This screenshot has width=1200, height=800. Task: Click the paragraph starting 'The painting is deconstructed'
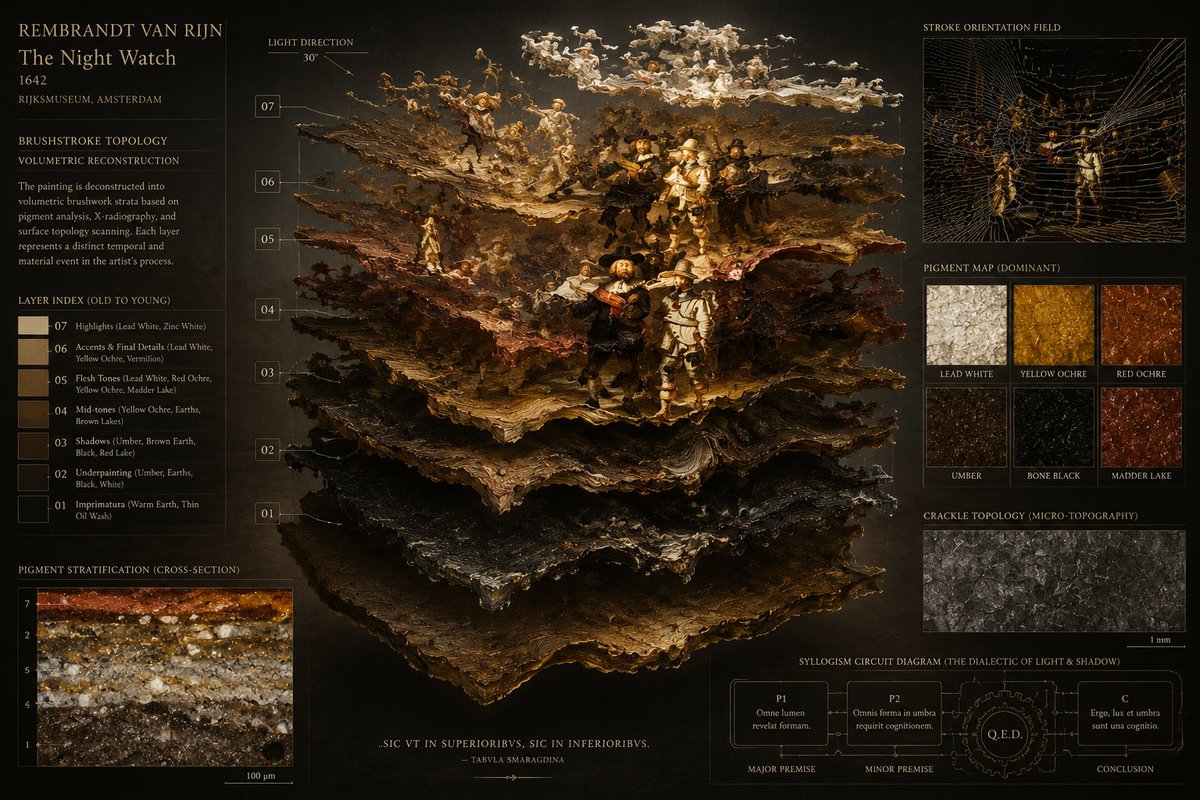[x=98, y=223]
